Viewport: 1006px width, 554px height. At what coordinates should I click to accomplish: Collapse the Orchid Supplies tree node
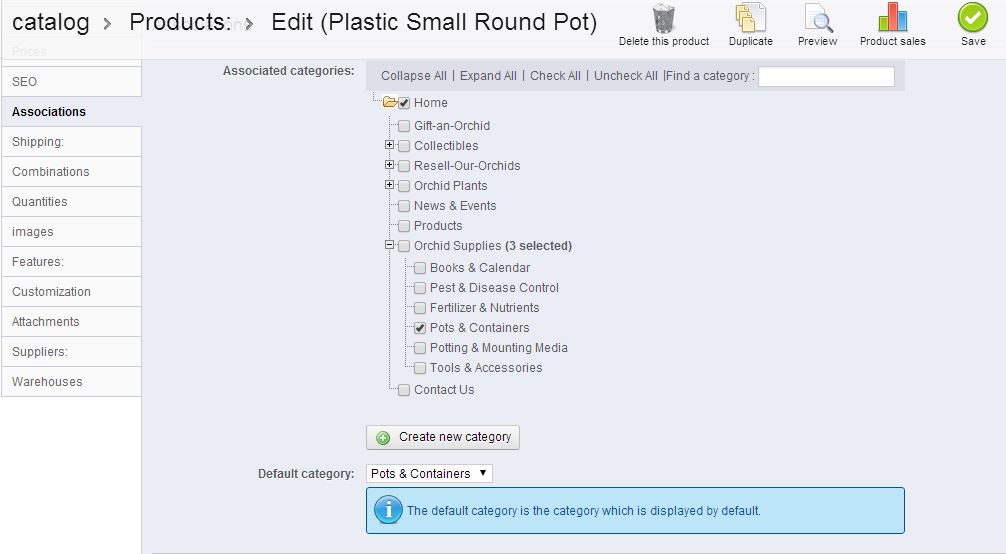point(390,245)
